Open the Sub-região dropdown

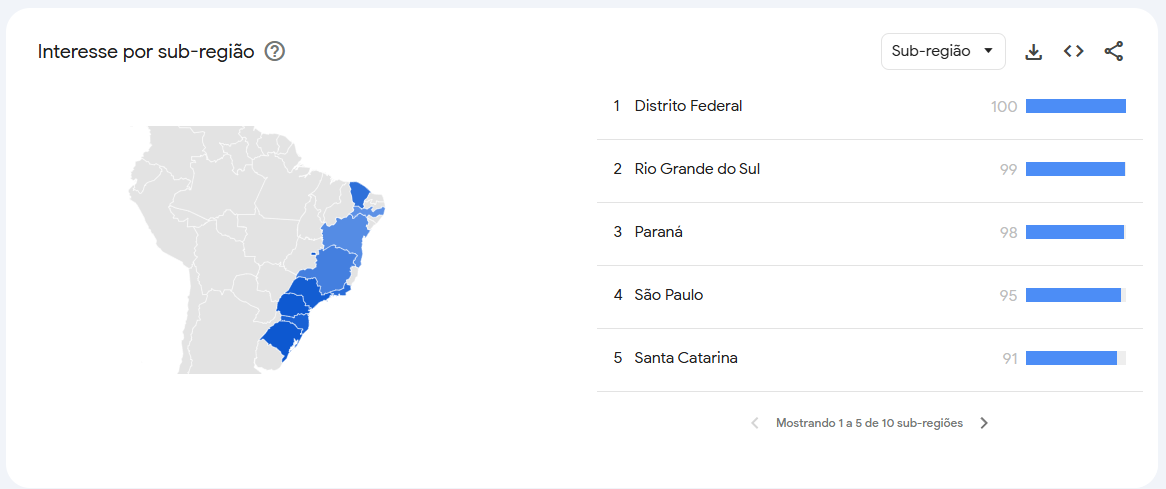point(942,51)
